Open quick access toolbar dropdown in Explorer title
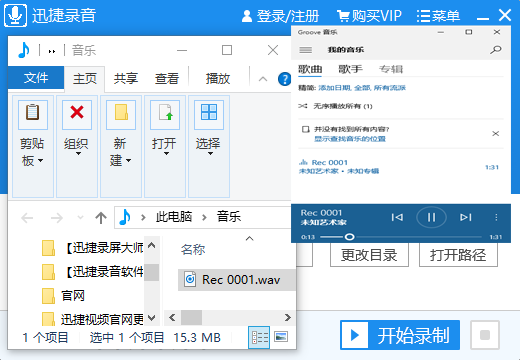This screenshot has width=520, height=360. (x=52, y=51)
